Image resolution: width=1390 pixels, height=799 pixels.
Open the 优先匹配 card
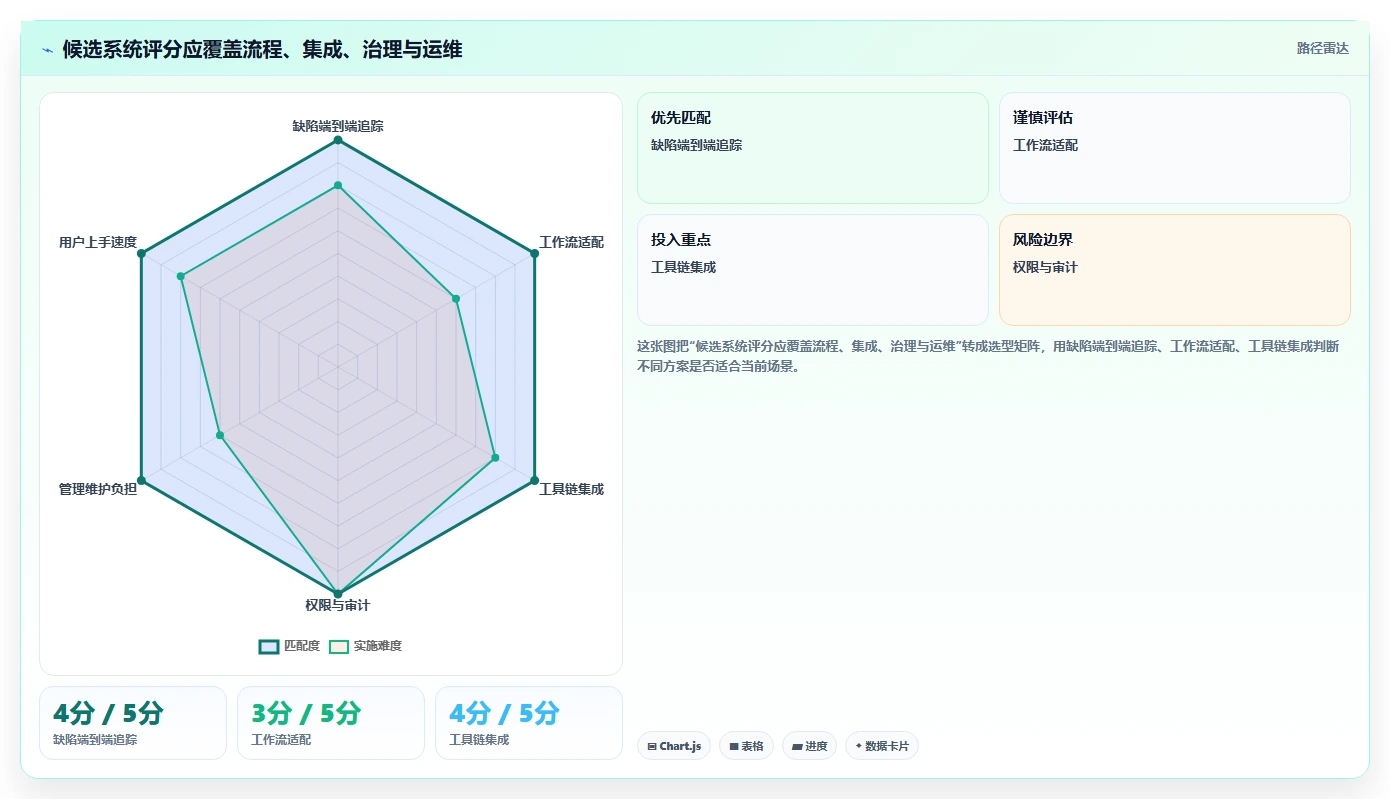coord(813,148)
